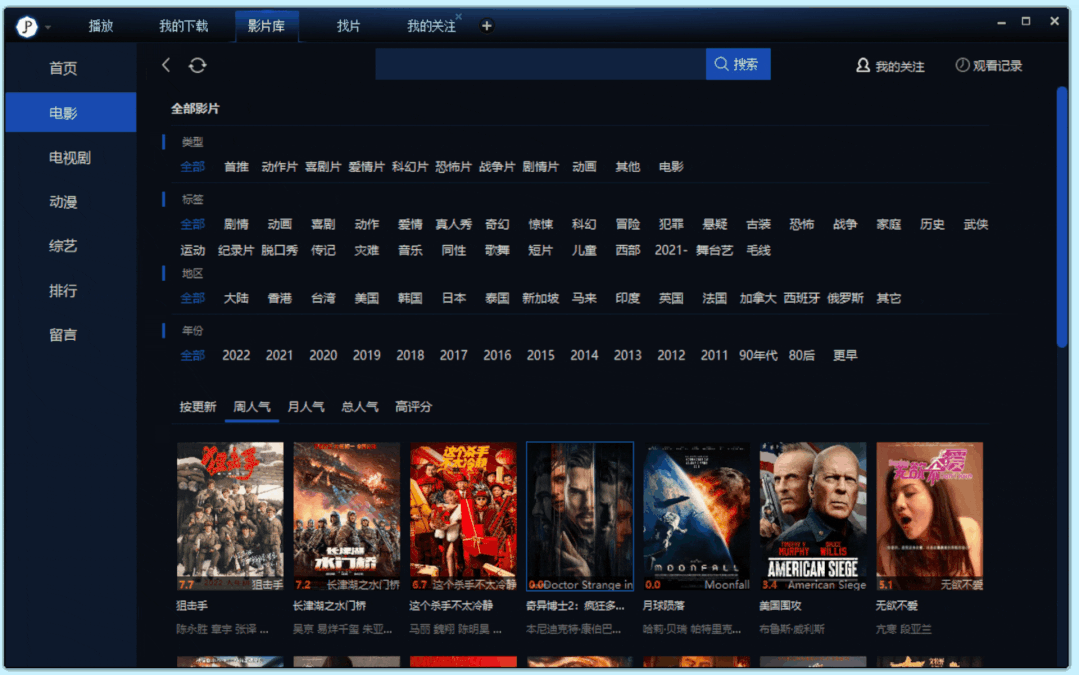The width and height of the screenshot is (1079, 675).
Task: Select 电视剧 in the left sidebar
Action: pos(70,157)
